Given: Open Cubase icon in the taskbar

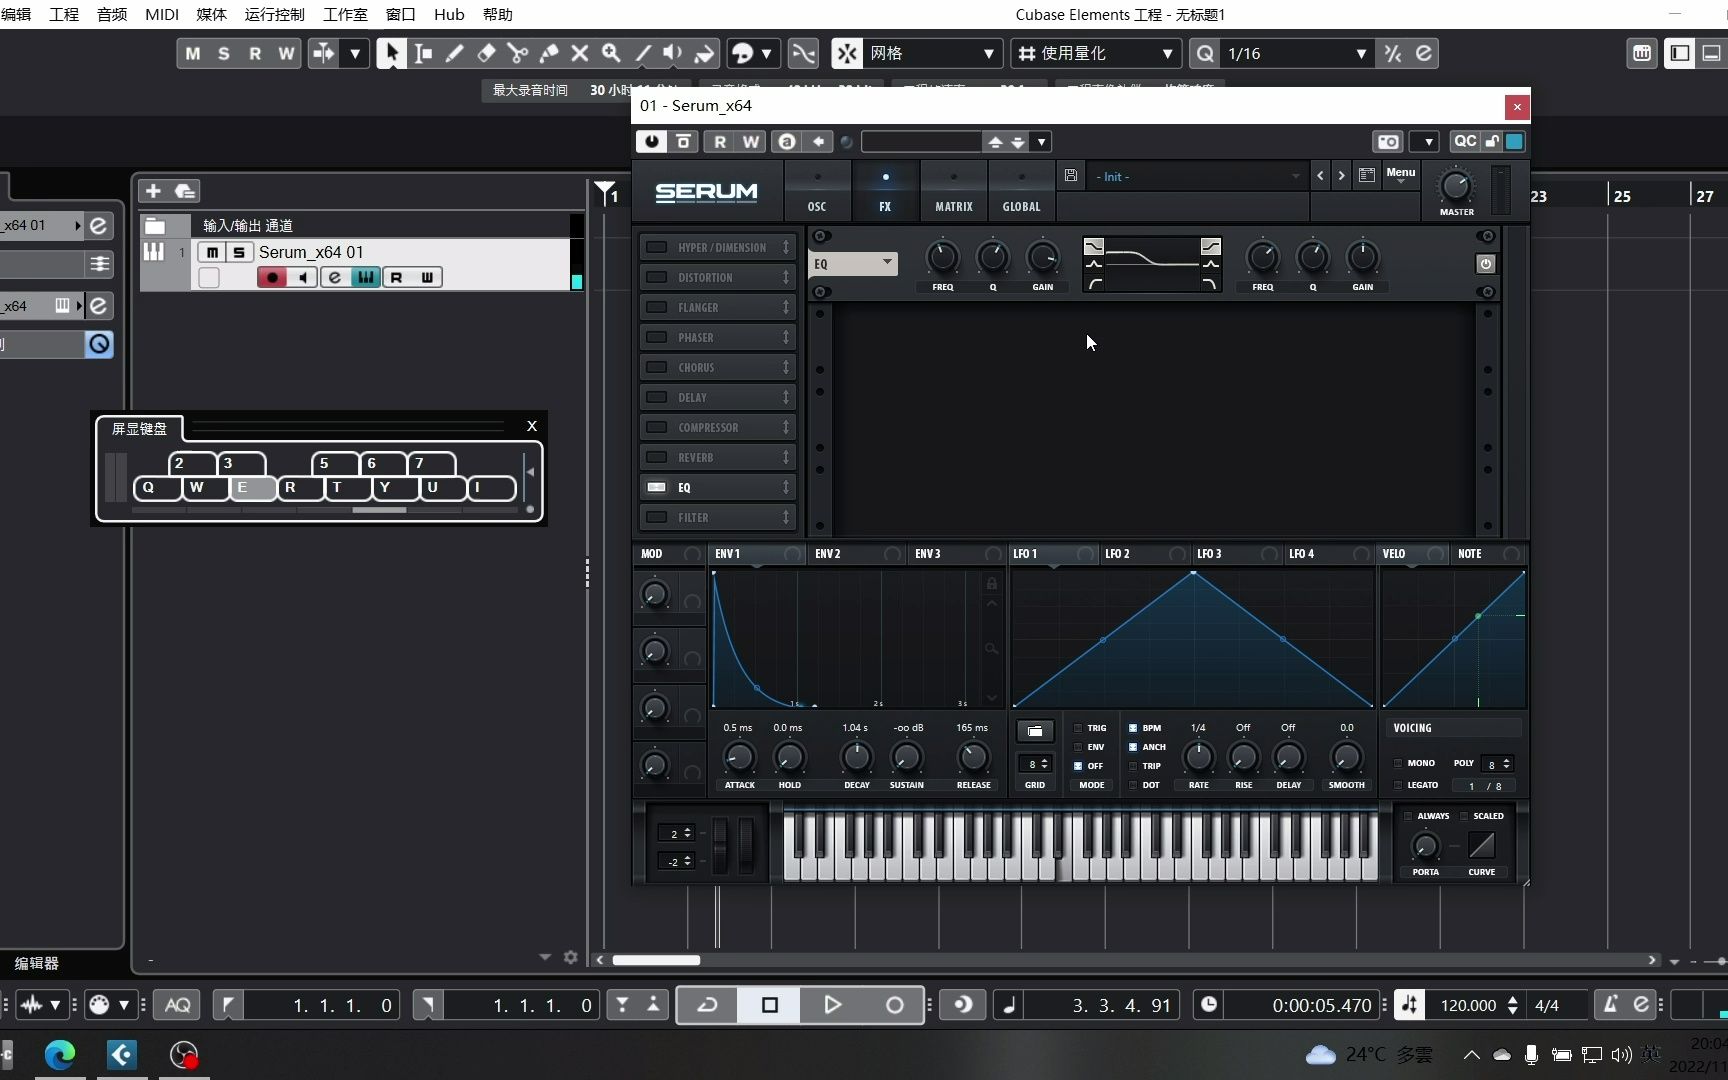Looking at the screenshot, I should (122, 1054).
